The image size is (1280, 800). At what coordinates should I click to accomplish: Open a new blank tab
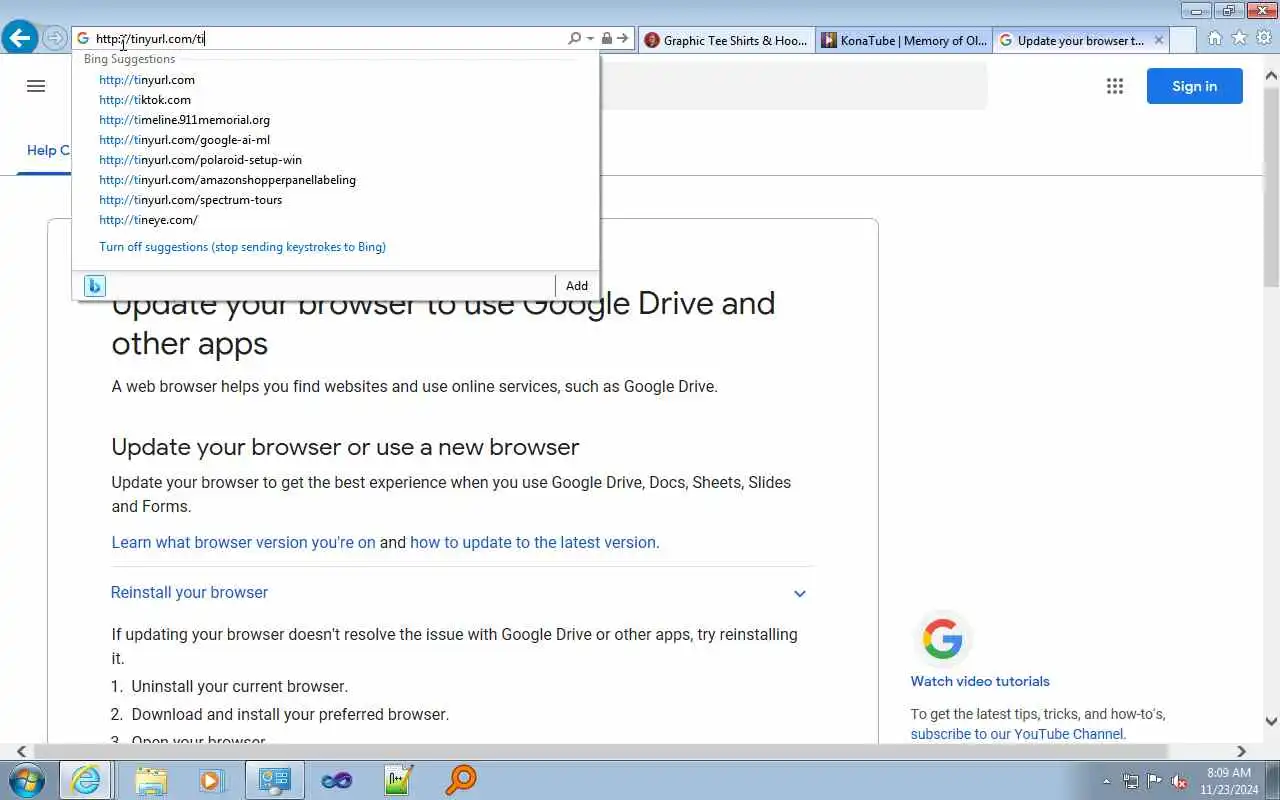pos(1183,40)
